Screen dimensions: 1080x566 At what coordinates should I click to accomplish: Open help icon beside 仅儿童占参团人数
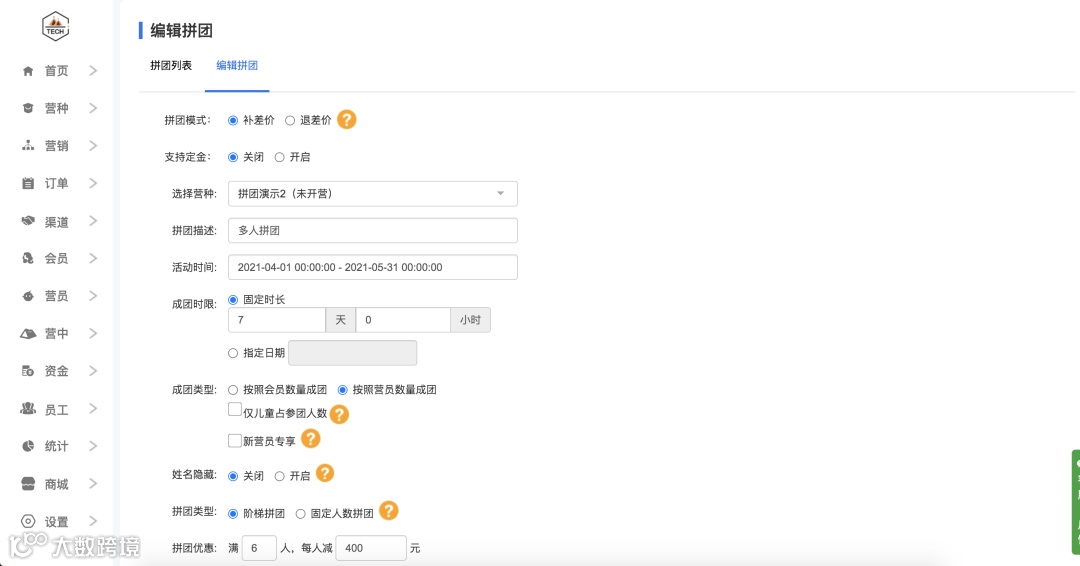coord(339,414)
